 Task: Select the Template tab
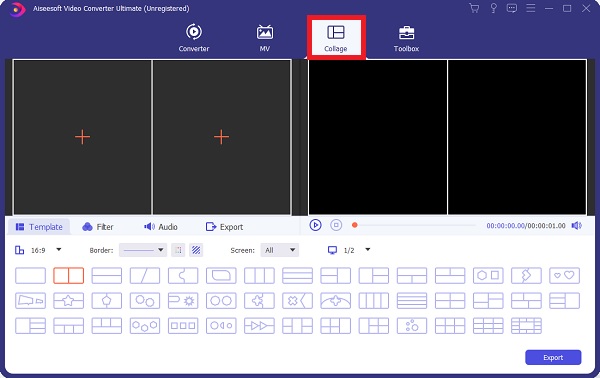(39, 227)
